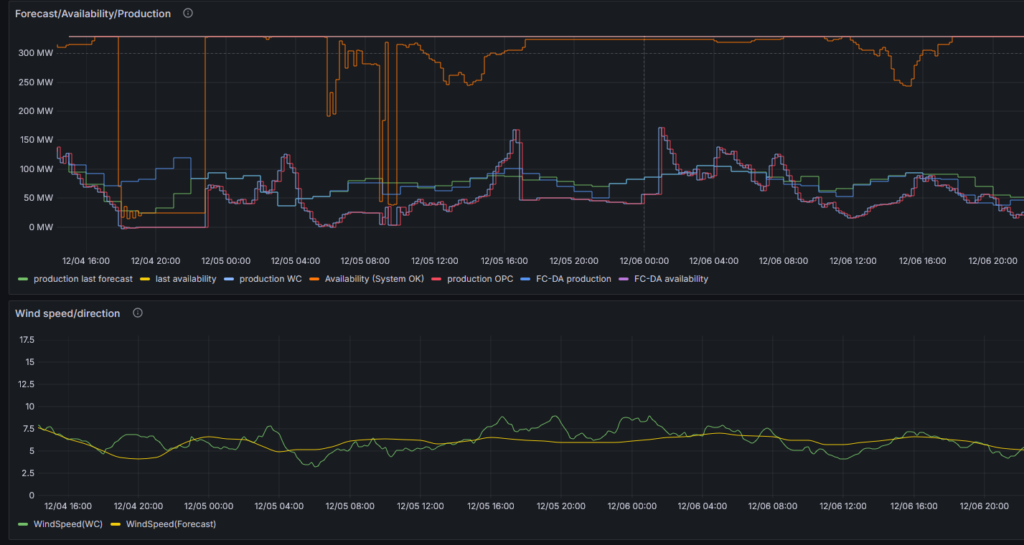This screenshot has width=1024, height=545.
Task: Open the Forecast/Availability/Production panel title menu
Action: click(x=93, y=14)
